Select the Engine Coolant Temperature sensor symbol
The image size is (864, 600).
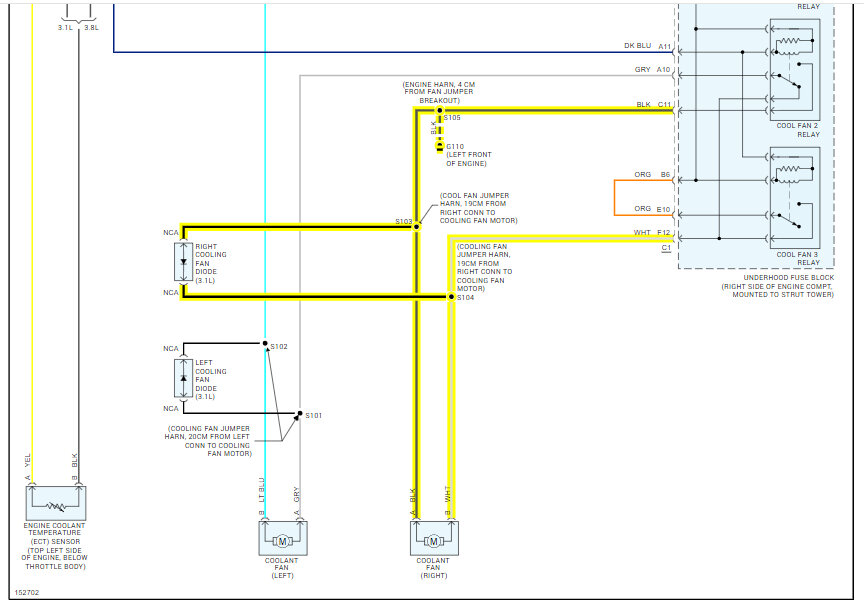tap(56, 503)
